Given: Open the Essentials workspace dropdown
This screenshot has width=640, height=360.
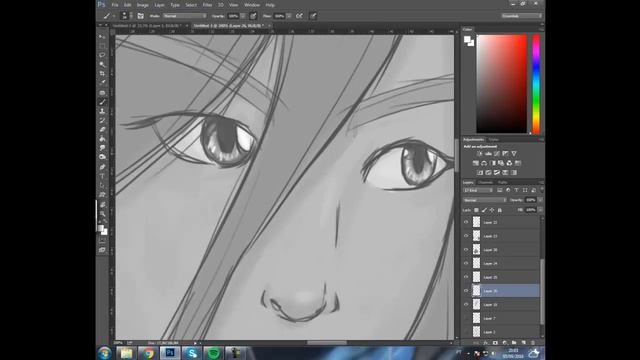Looking at the screenshot, I should coord(522,16).
